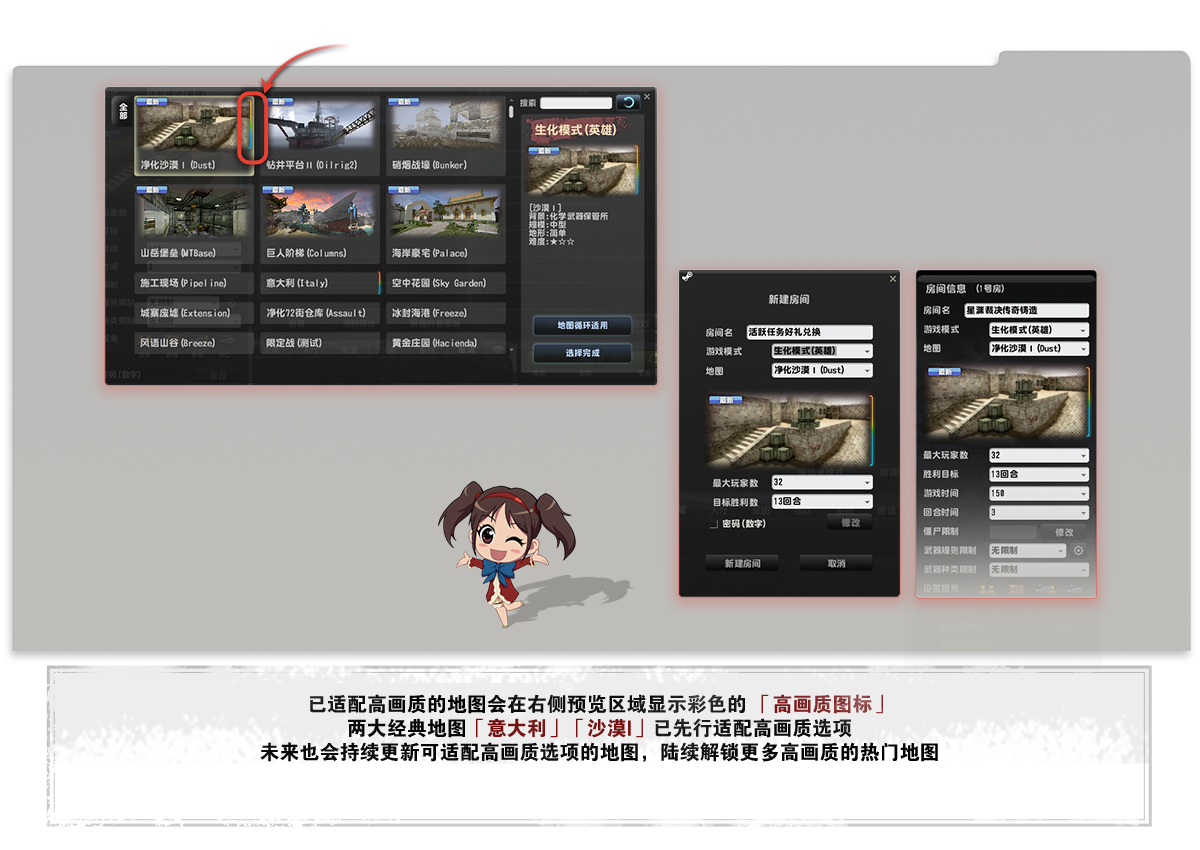This screenshot has height=850, width=1200.
Task: Click the 最新 badge on the Oilrig2 thumbnail
Action: tap(280, 101)
